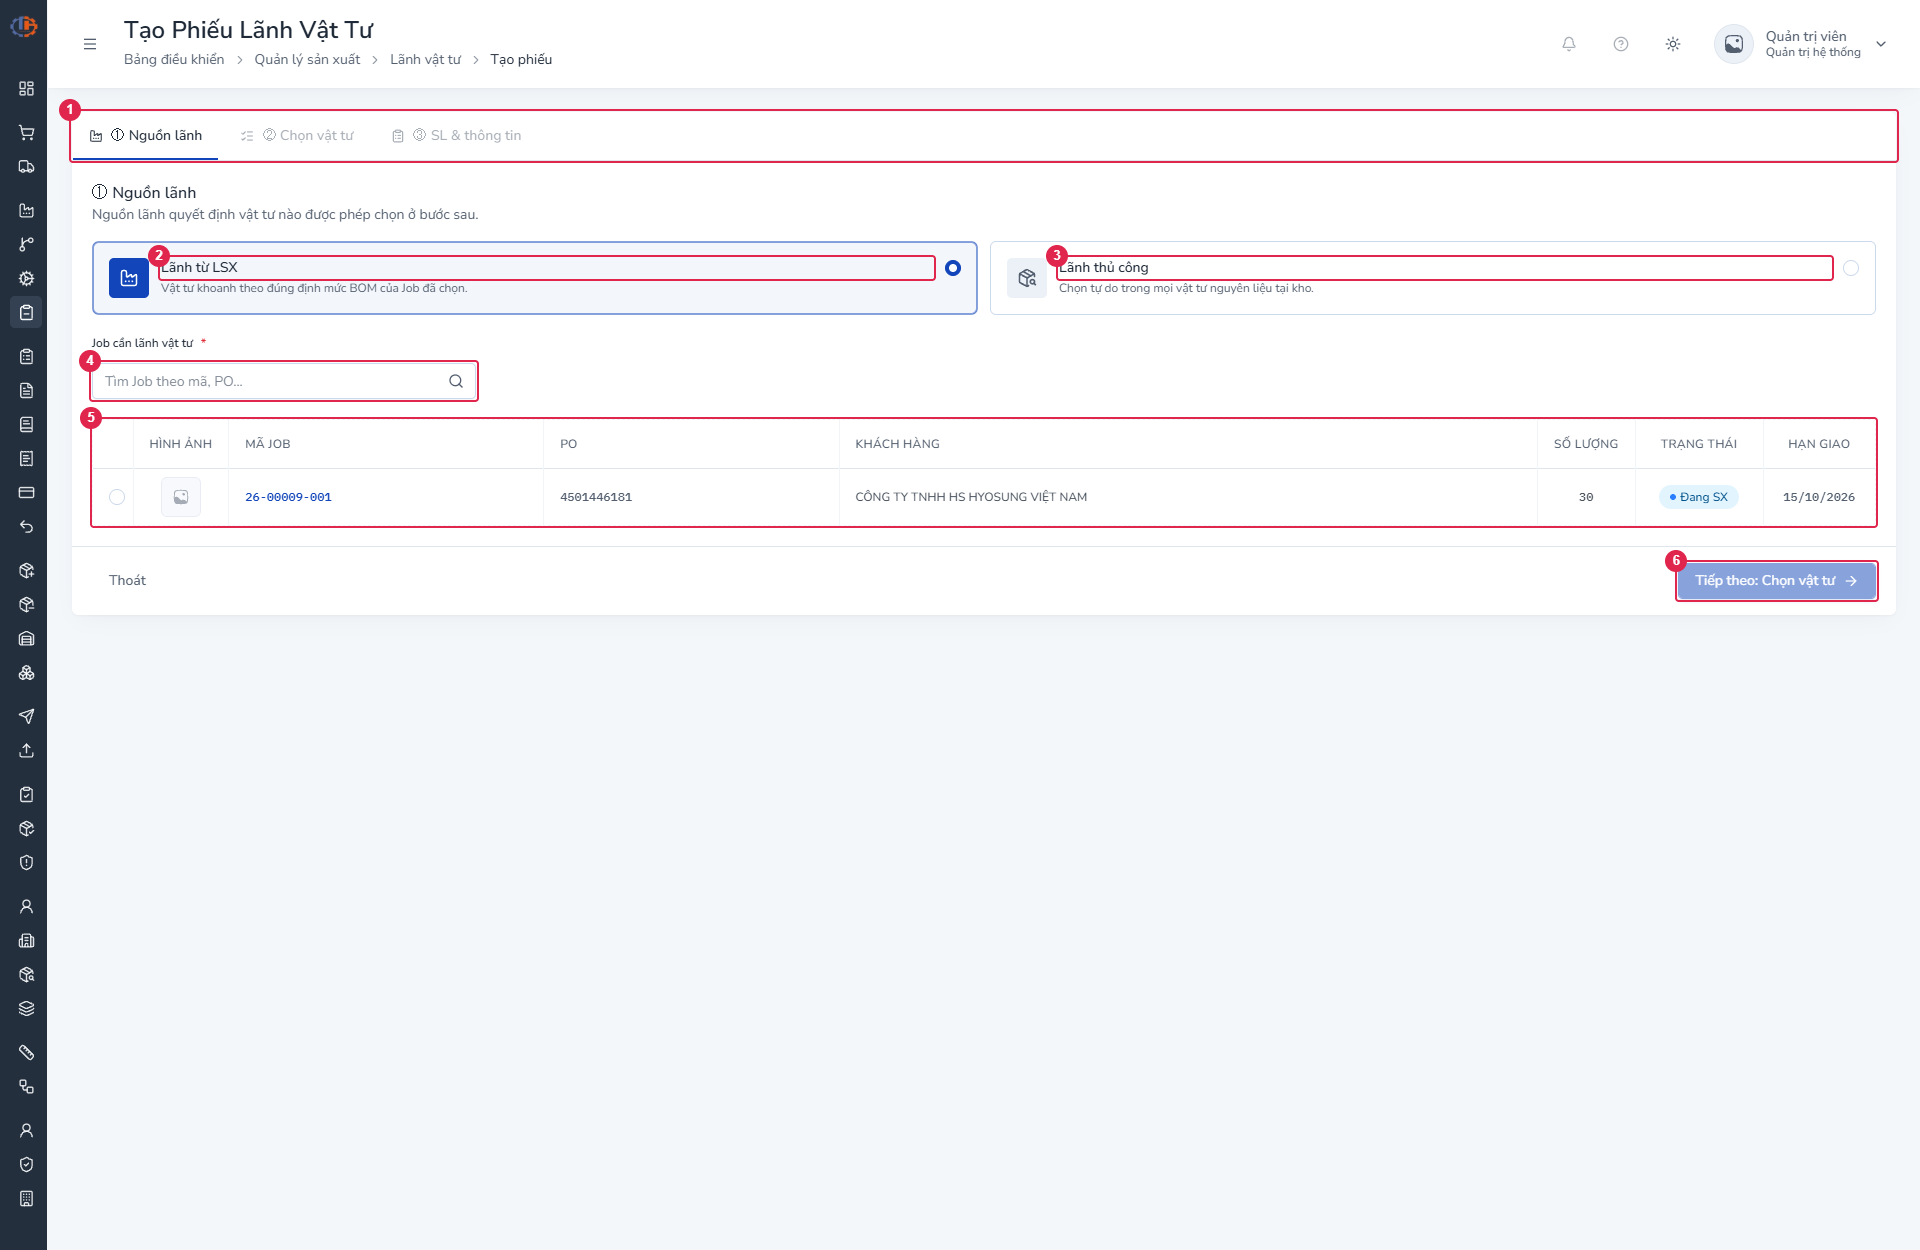Open the shield alert sidebar icon
The width and height of the screenshot is (1920, 1250).
(26, 863)
